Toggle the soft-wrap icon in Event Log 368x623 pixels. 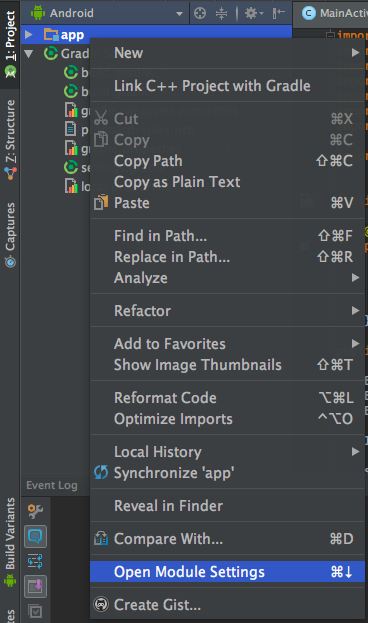tap(35, 561)
